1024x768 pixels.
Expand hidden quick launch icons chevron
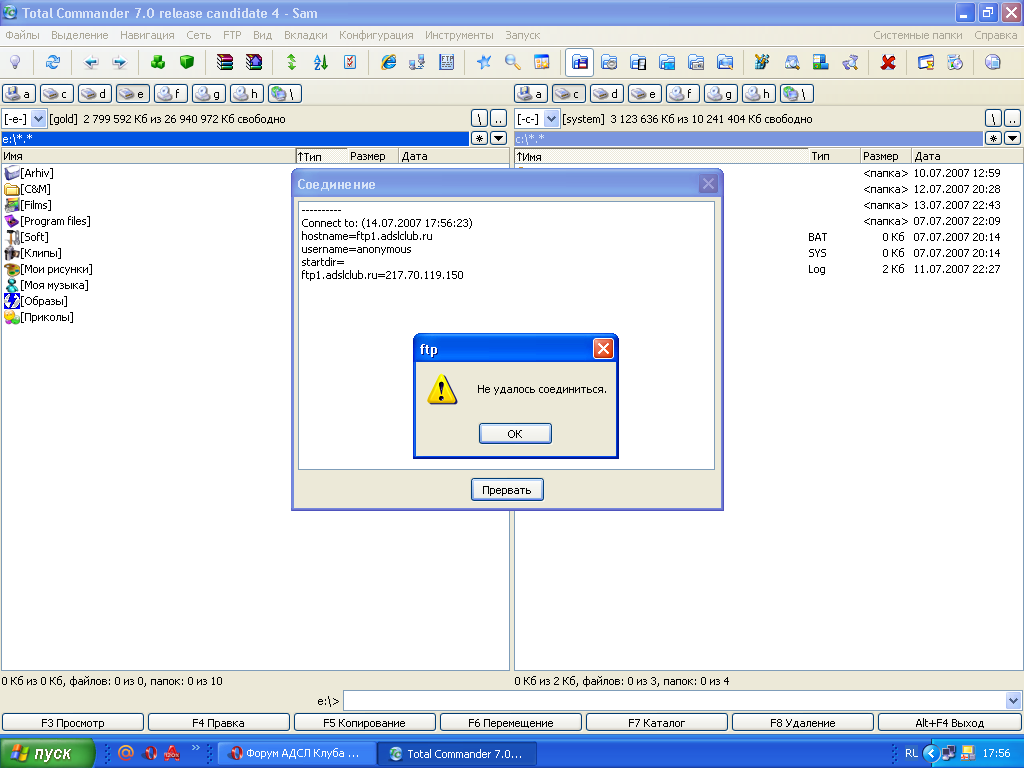coord(195,748)
